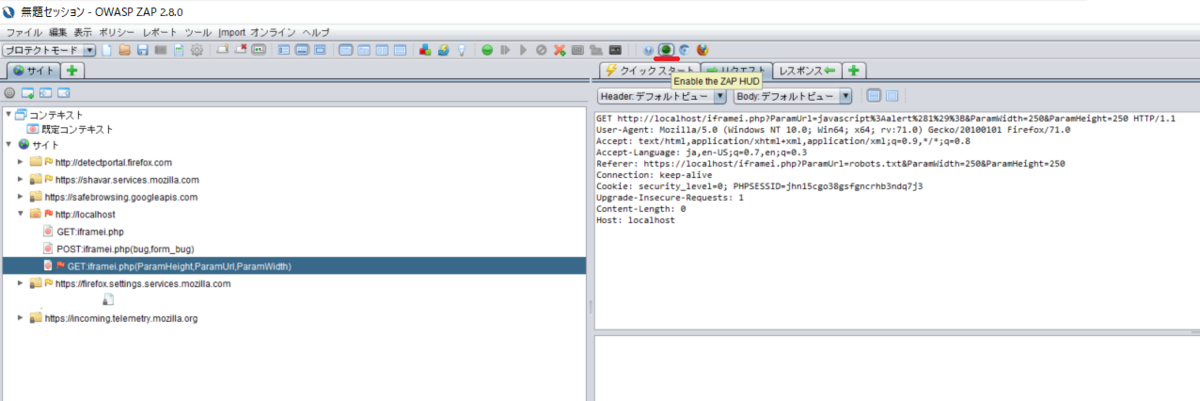1200x401 pixels.
Task: Enable the ZAP HUD green icon
Action: click(666, 50)
